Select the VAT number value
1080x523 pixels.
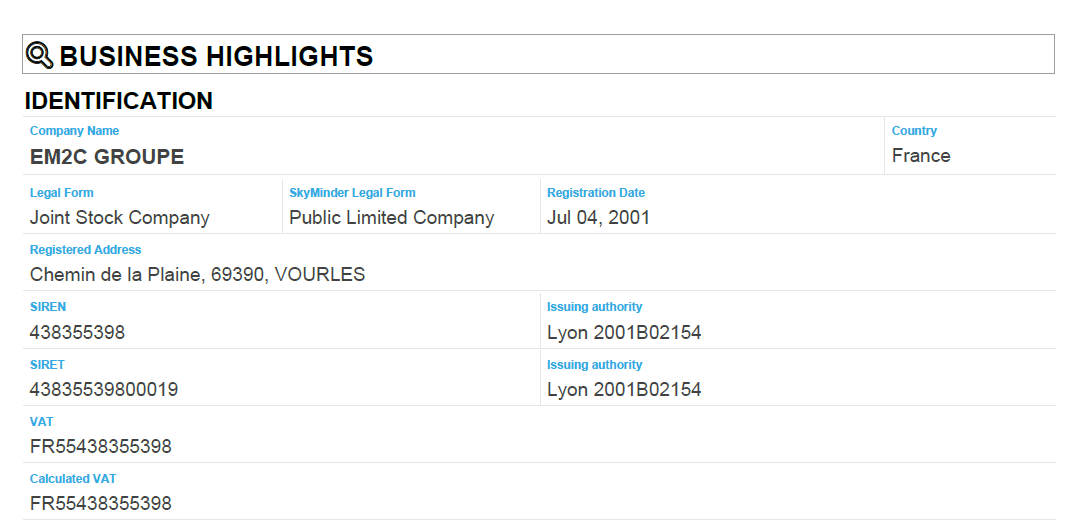click(x=101, y=447)
